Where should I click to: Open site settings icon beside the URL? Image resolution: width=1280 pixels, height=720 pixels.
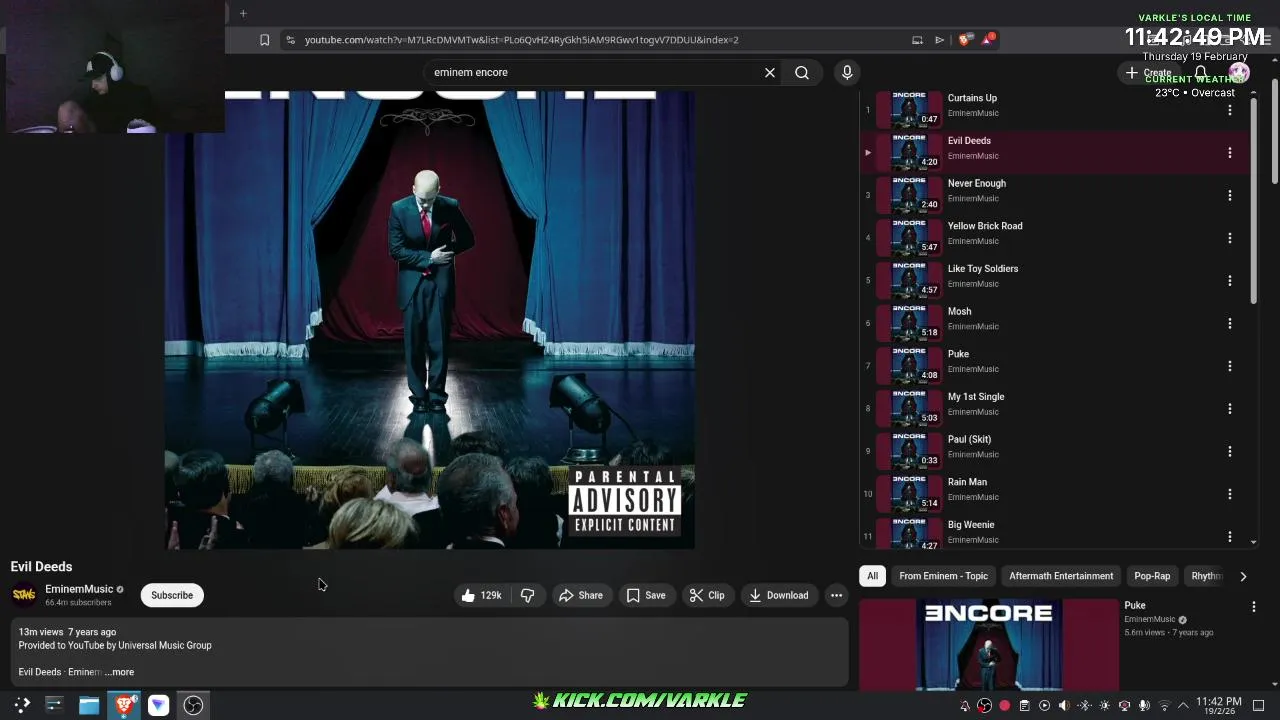click(x=290, y=40)
